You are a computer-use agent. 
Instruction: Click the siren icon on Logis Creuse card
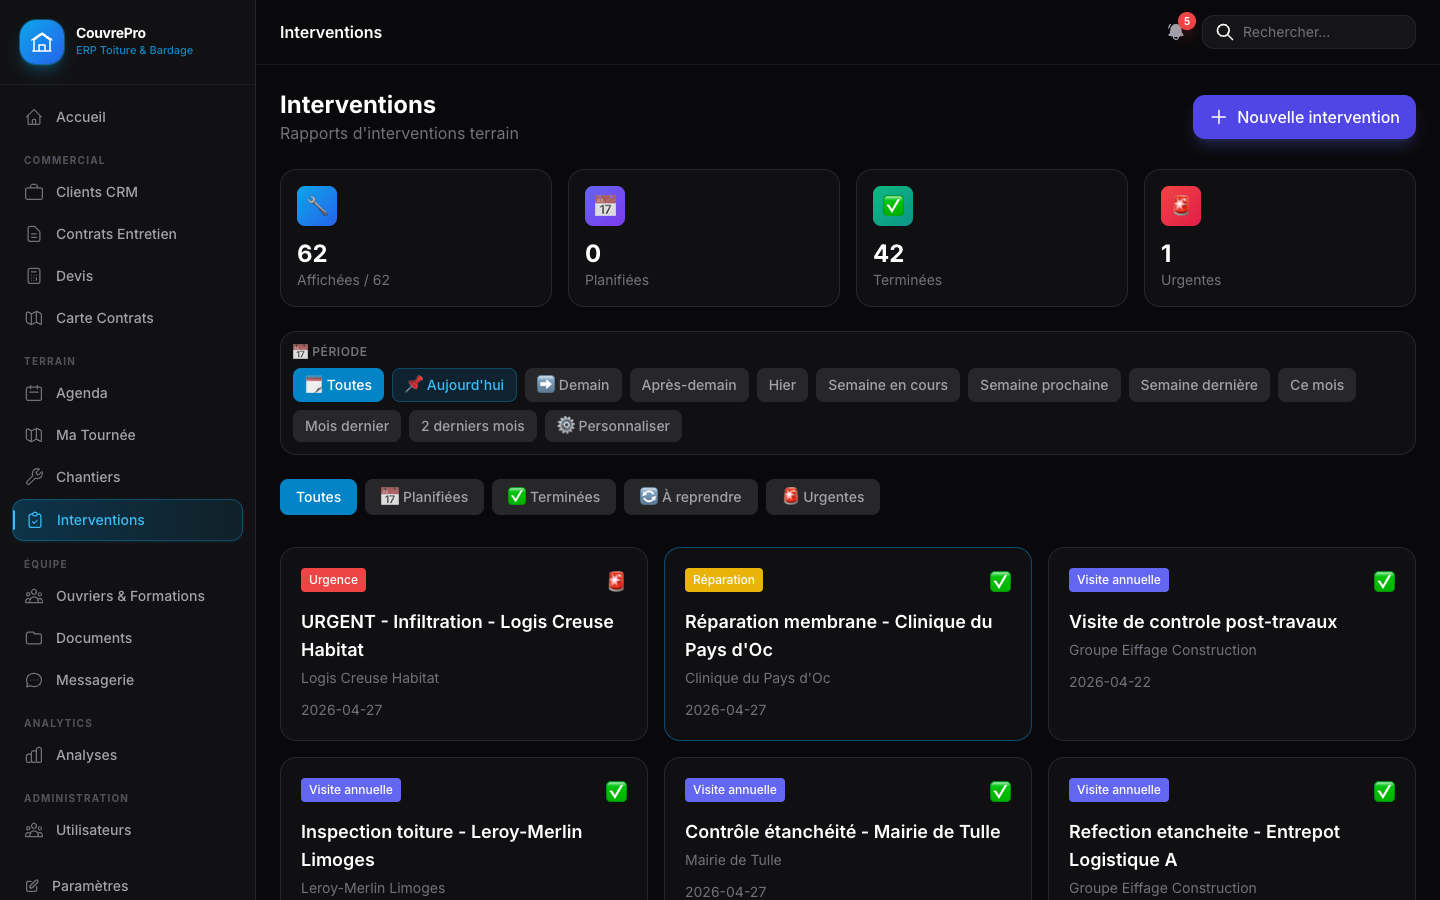(617, 581)
